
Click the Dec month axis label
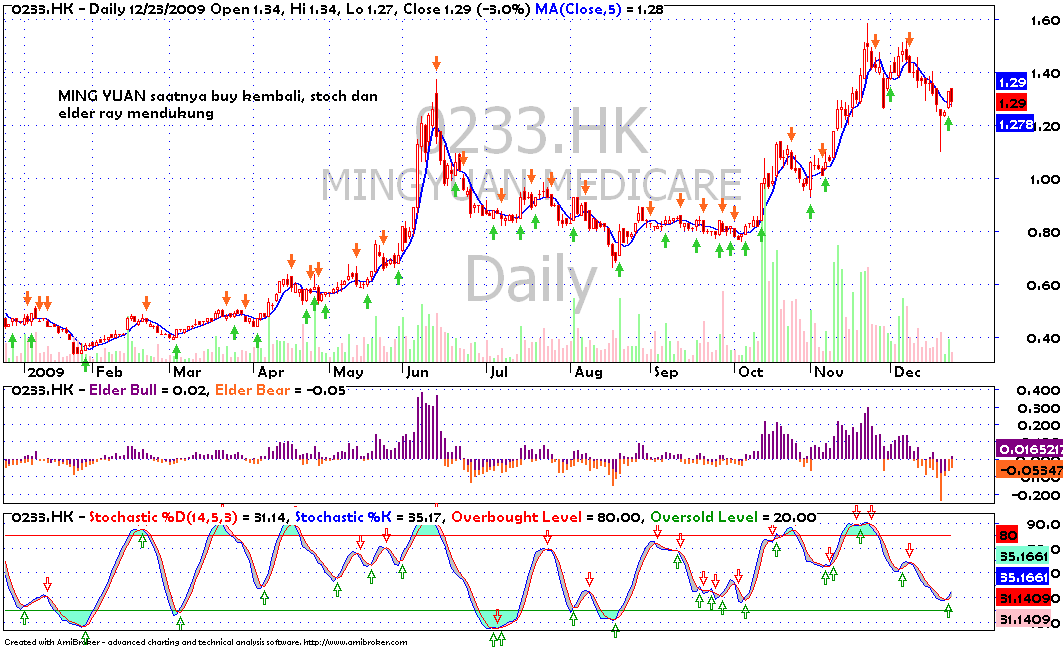pyautogui.click(x=907, y=372)
